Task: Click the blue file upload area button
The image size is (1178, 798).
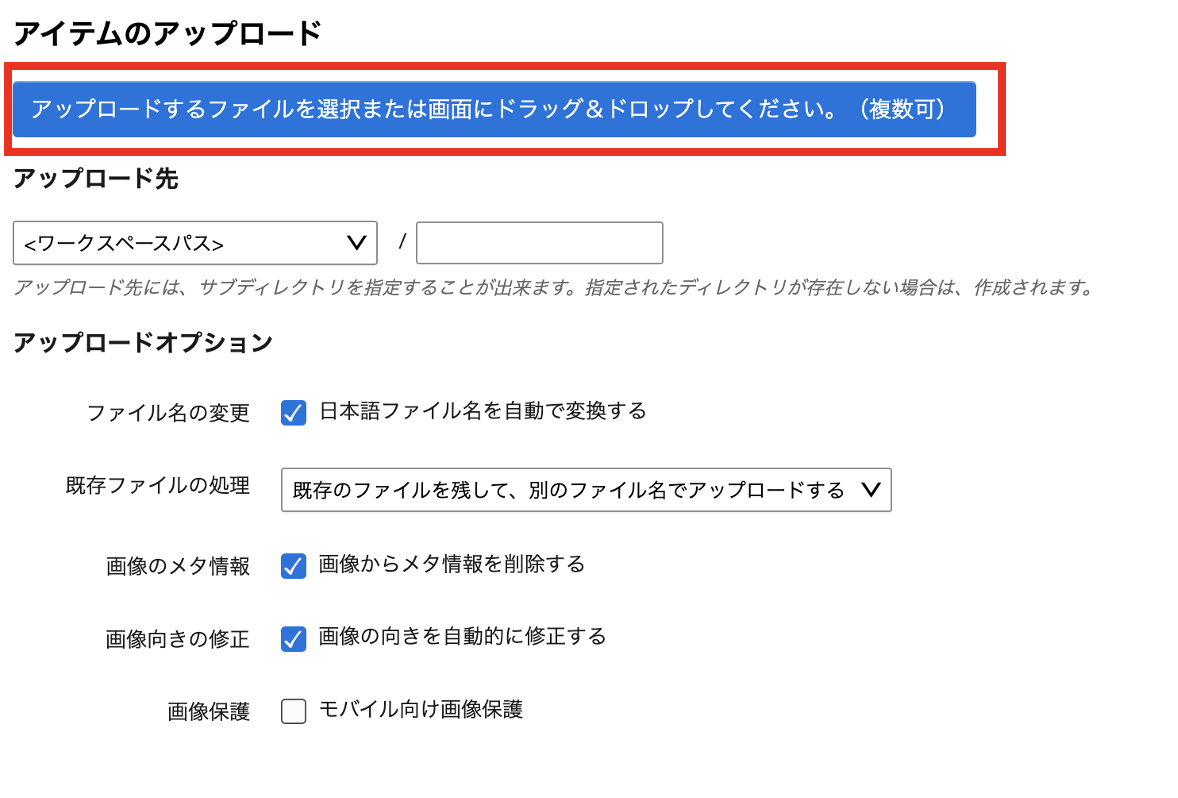Action: 494,110
